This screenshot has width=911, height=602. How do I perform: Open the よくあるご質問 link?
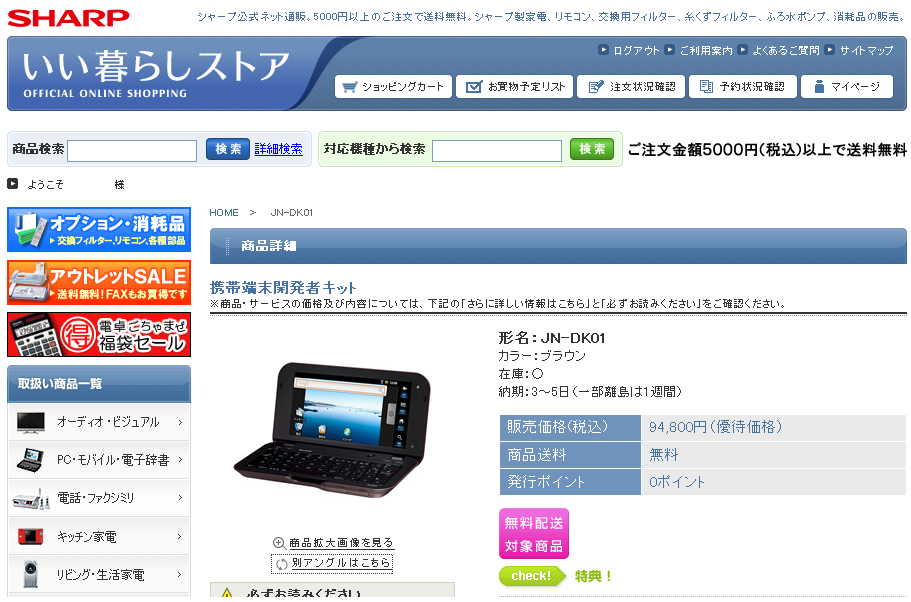pos(786,51)
